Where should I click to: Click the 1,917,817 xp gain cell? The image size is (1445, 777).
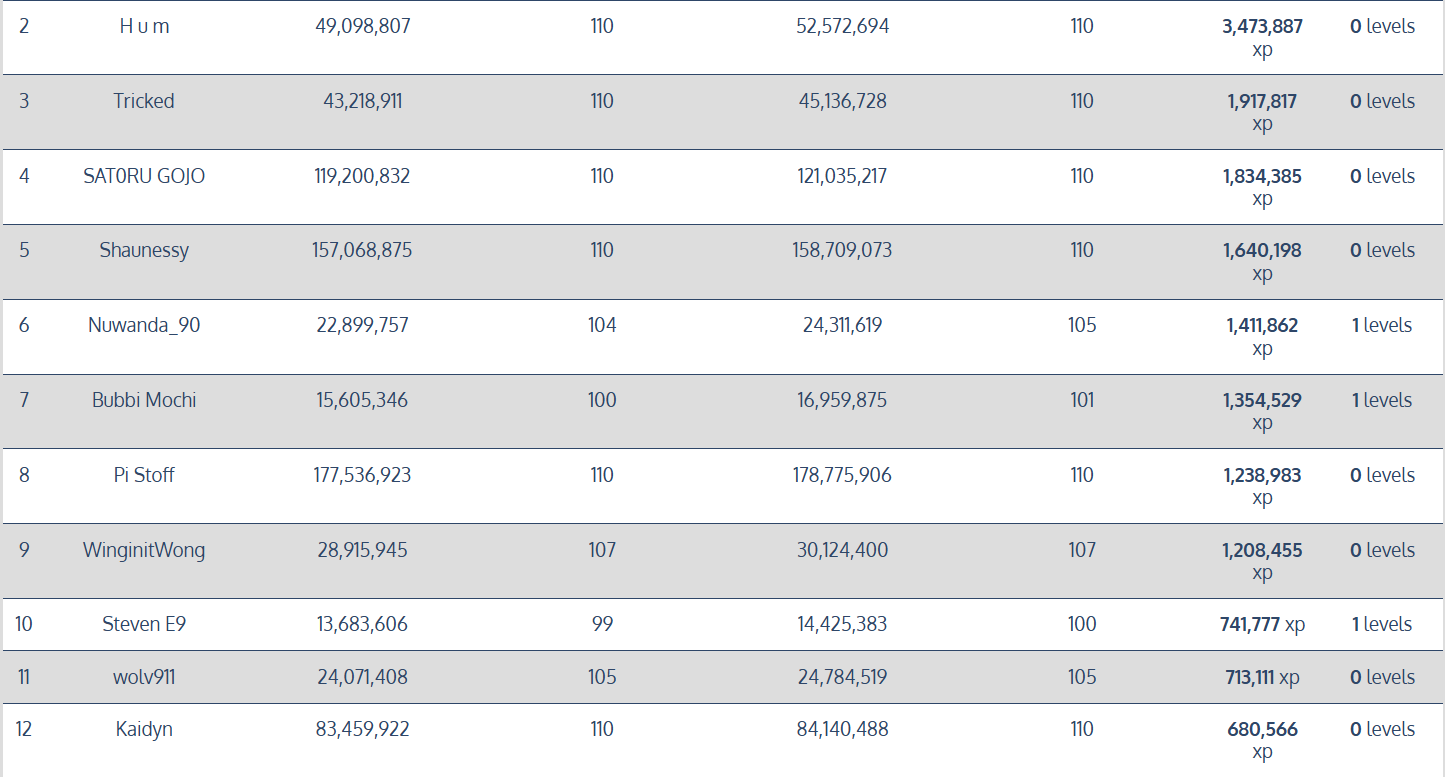(1262, 101)
